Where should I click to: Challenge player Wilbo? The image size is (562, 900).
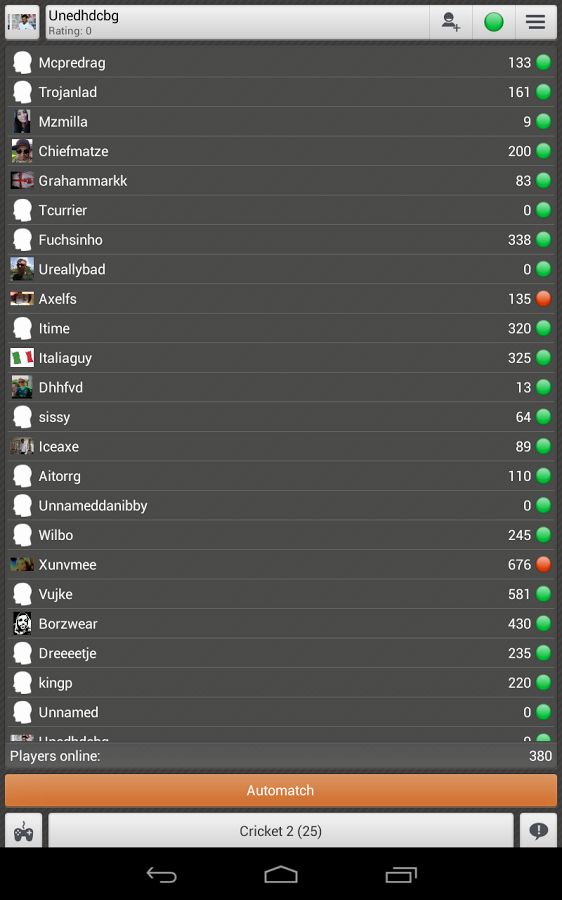(x=281, y=535)
